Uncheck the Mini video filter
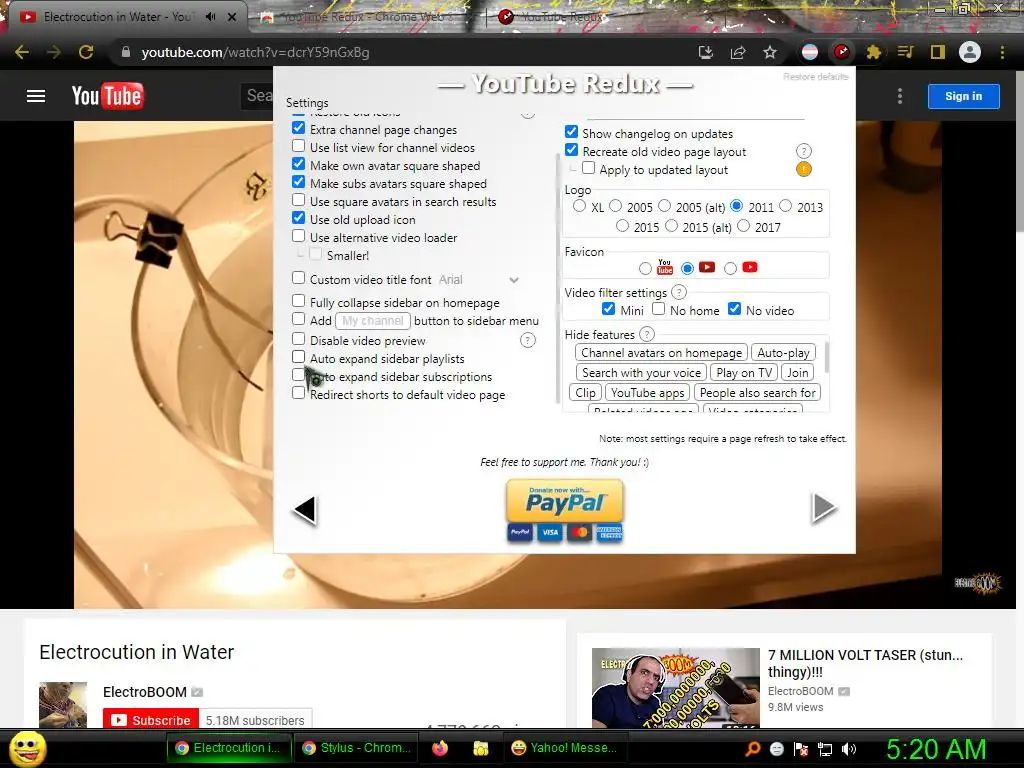This screenshot has width=1024, height=768. click(x=609, y=309)
